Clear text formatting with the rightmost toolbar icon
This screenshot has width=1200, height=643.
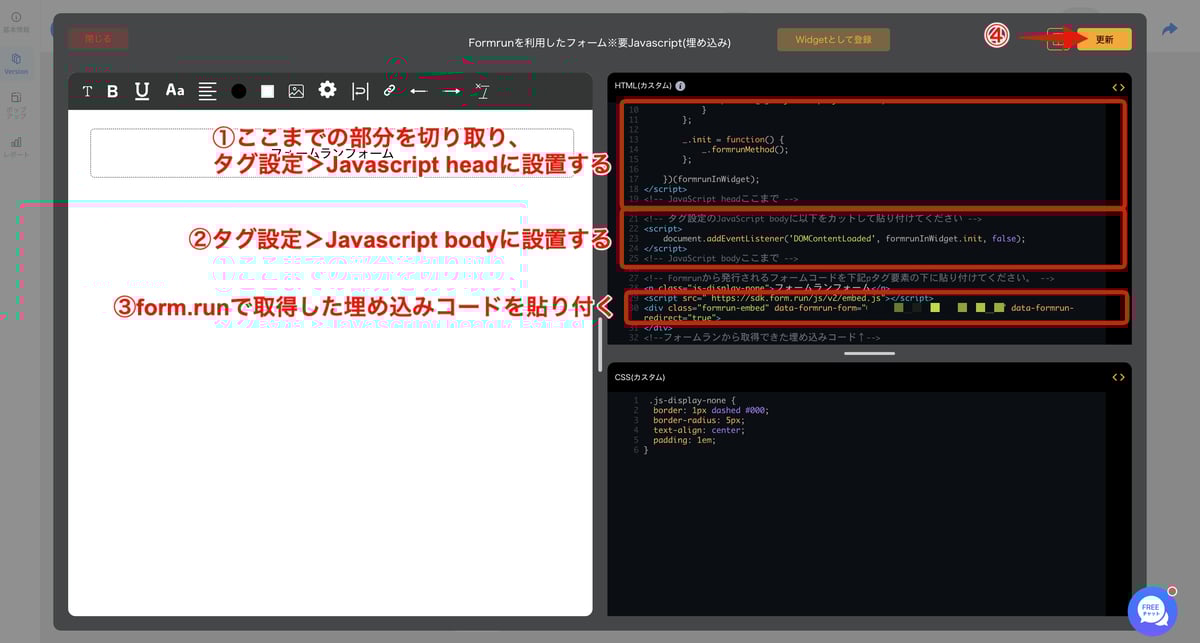(x=481, y=91)
